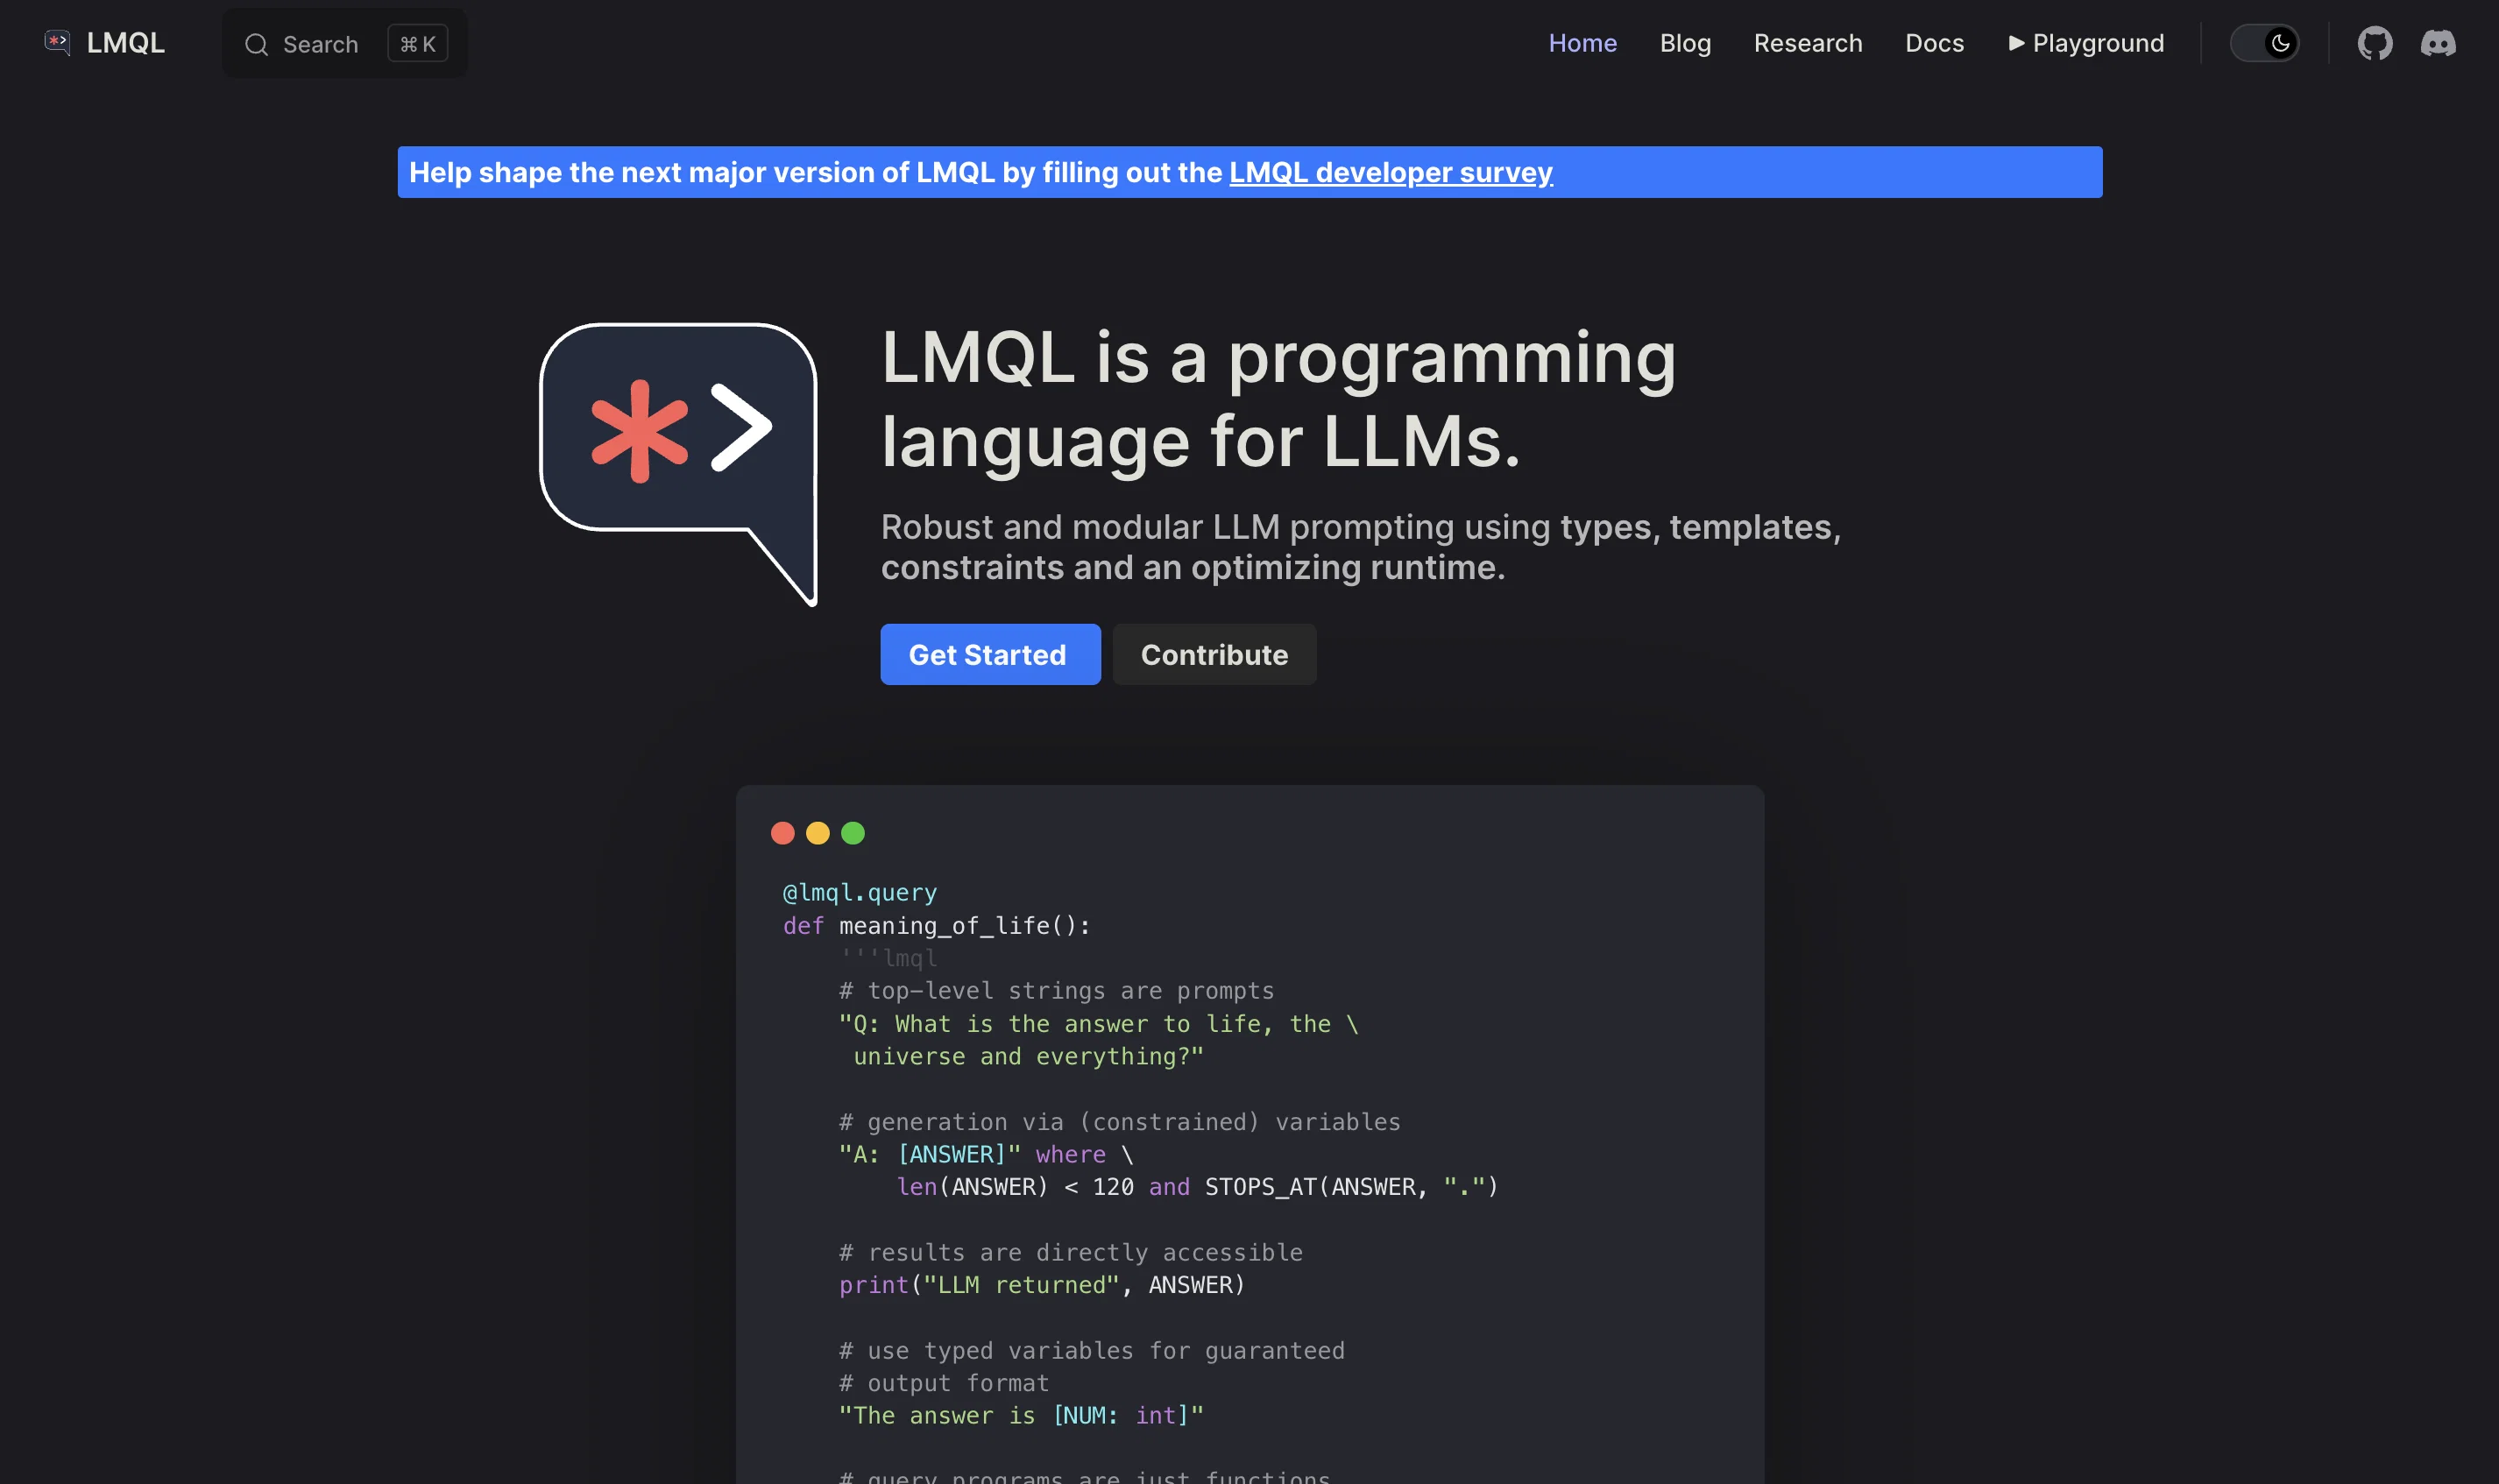Click the 'def meaning_of_life():' code line
This screenshot has height=1484, width=2499.
(936, 925)
